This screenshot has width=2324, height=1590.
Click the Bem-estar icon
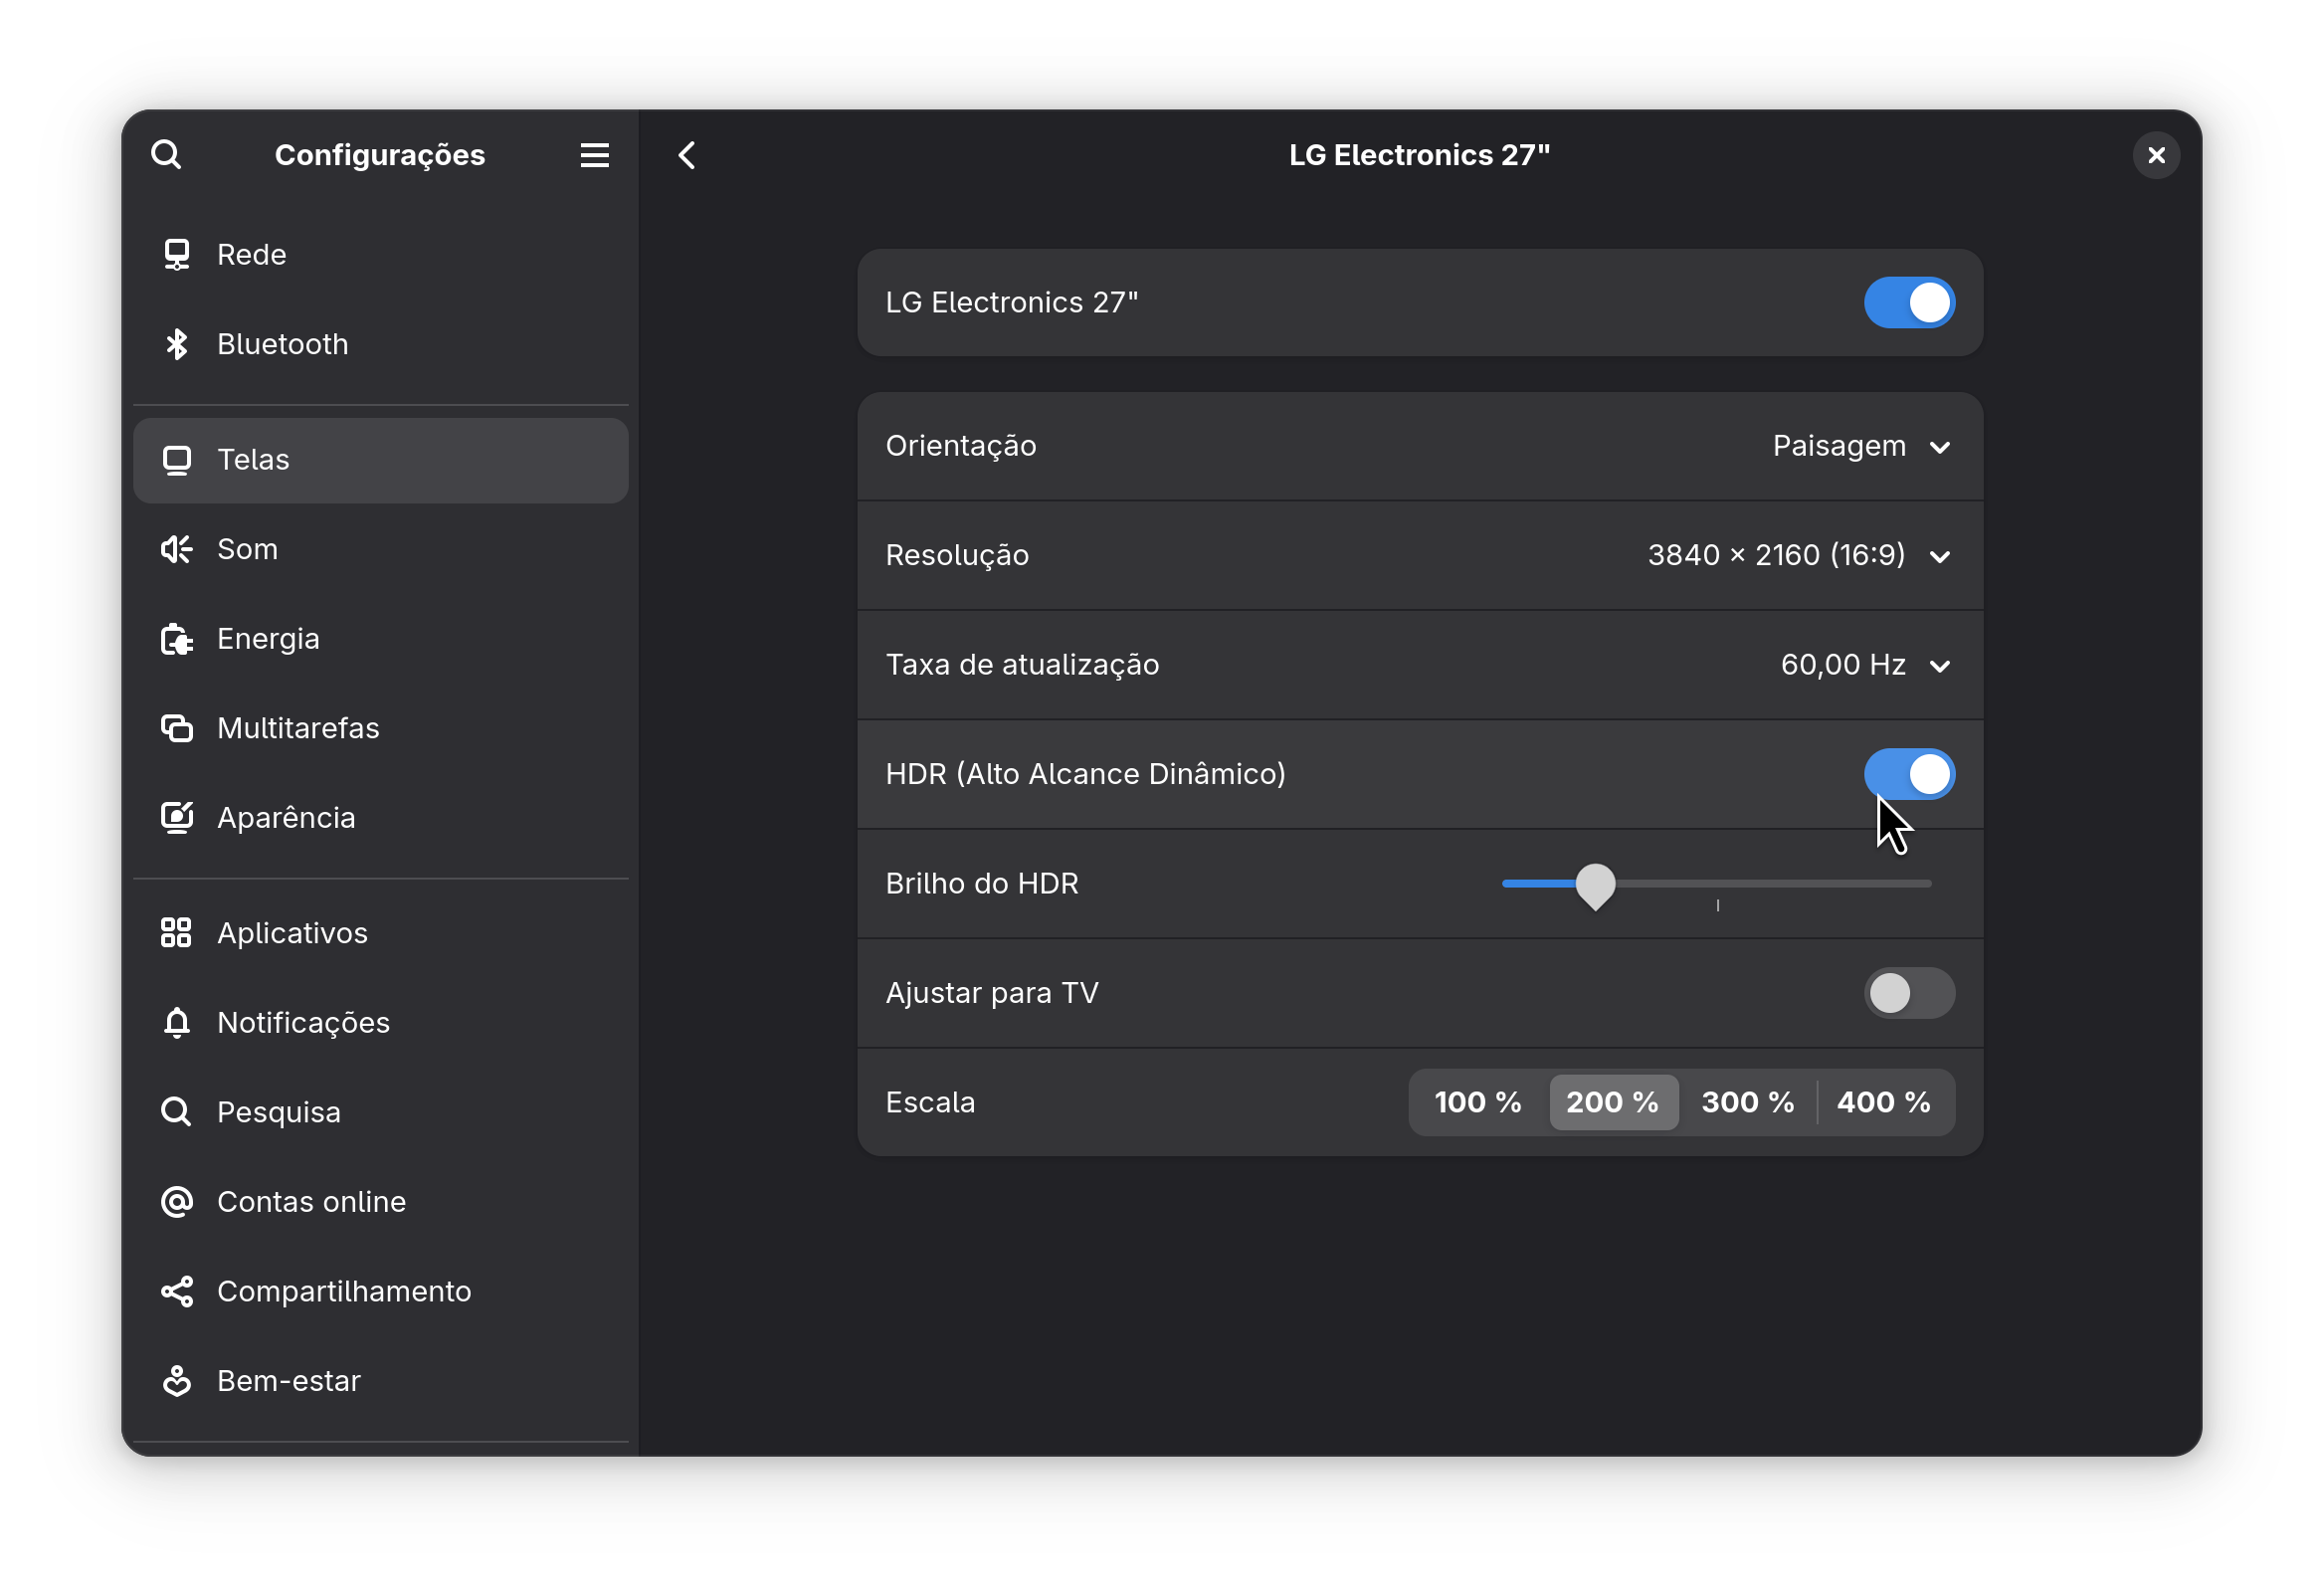click(x=177, y=1380)
